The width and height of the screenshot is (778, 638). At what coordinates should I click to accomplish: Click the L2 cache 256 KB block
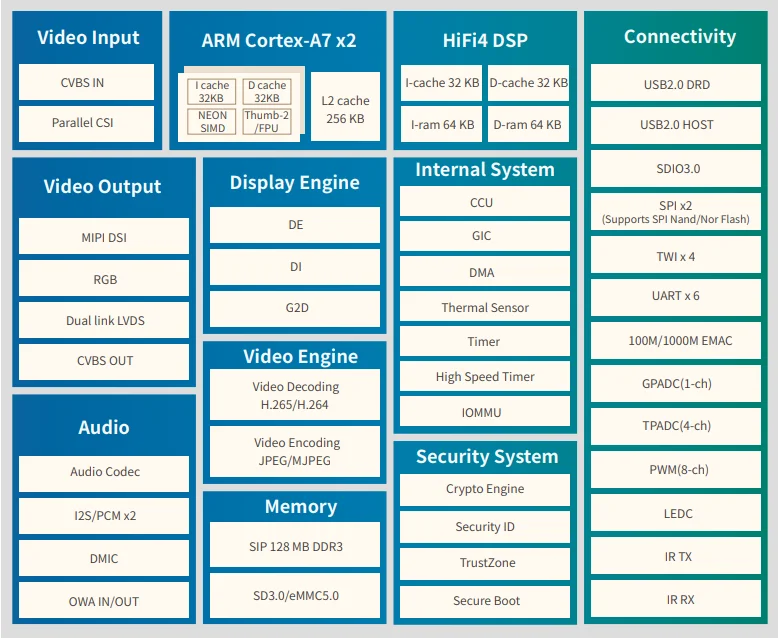tap(344, 110)
